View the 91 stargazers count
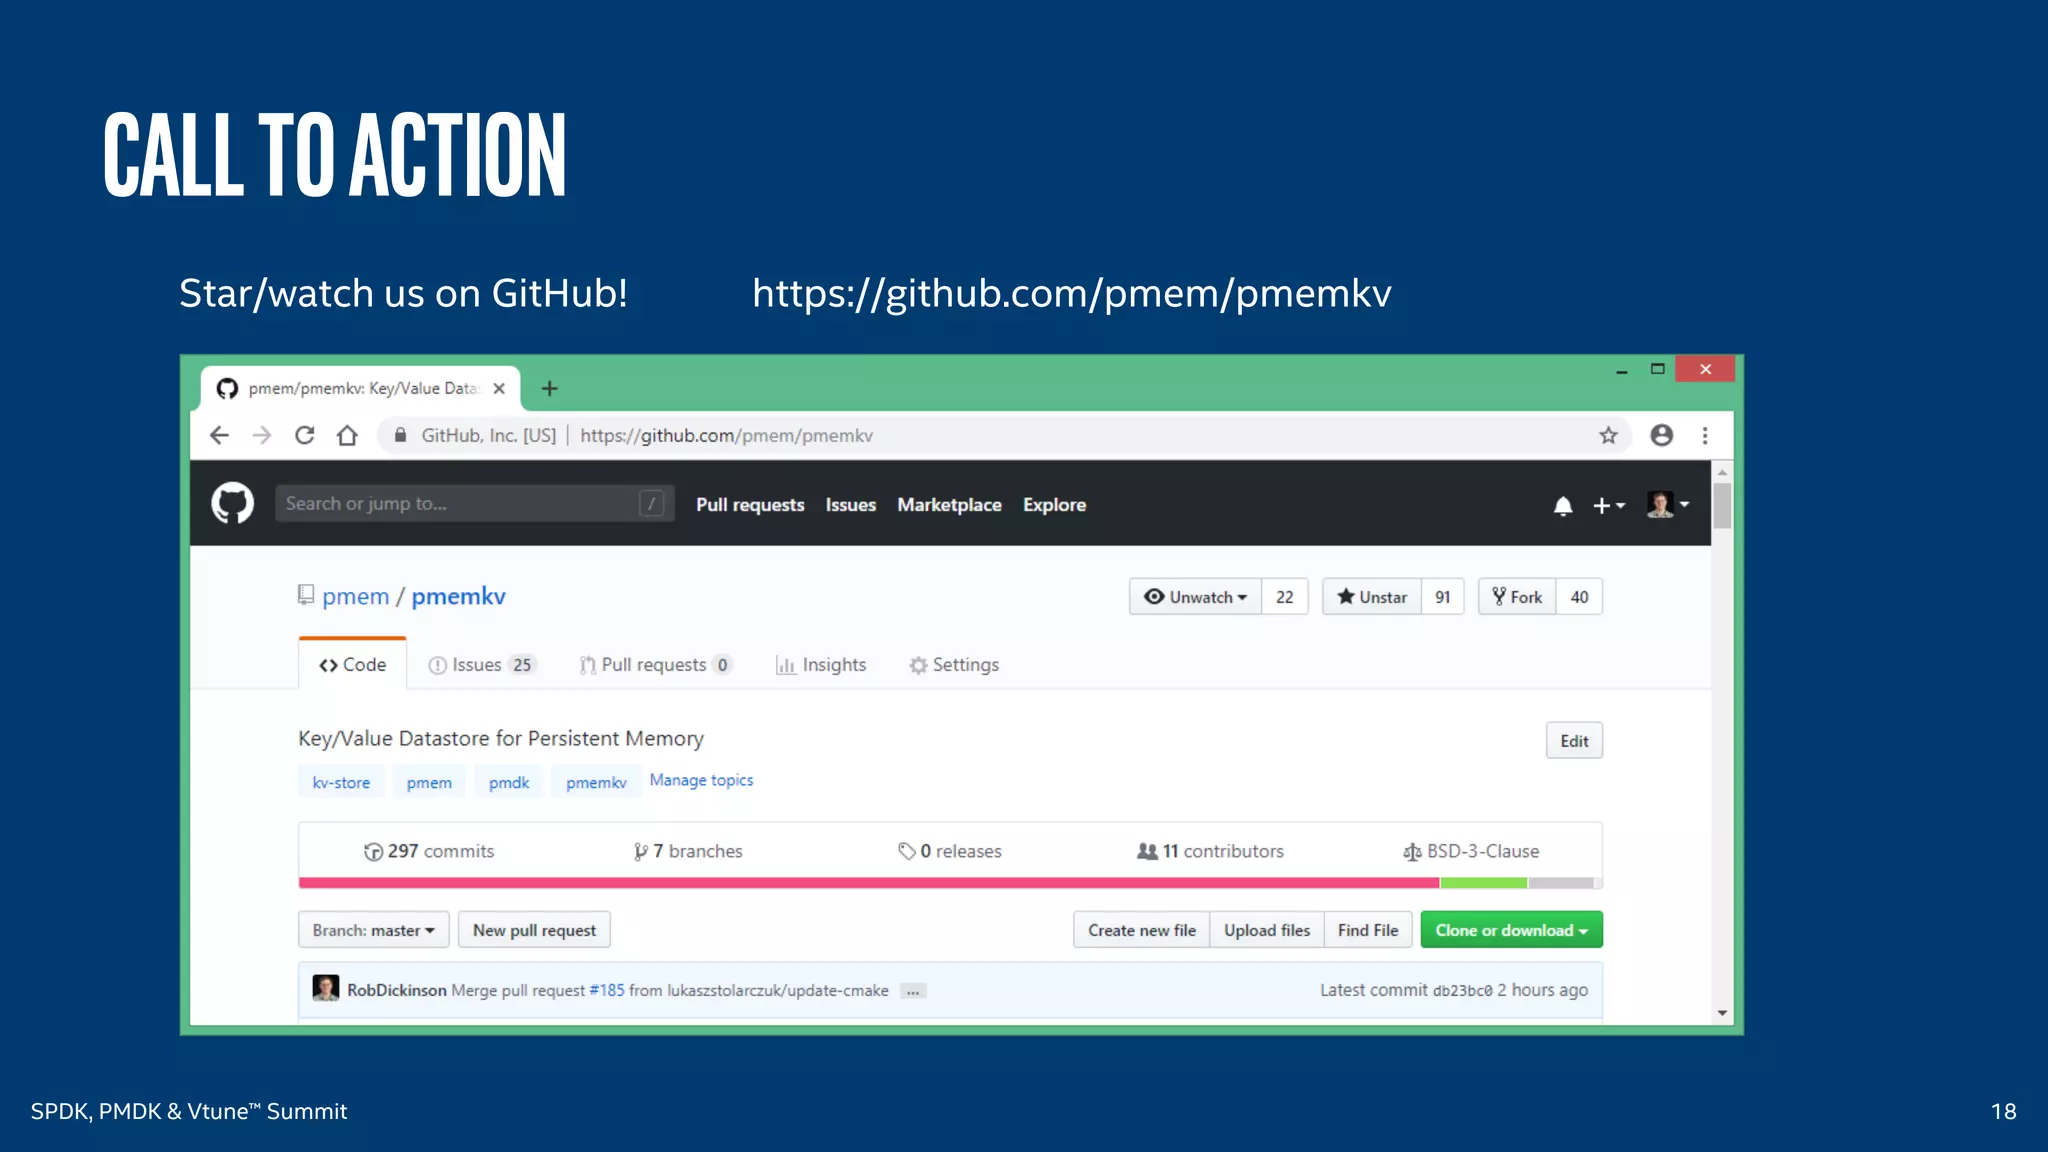 tap(1443, 597)
